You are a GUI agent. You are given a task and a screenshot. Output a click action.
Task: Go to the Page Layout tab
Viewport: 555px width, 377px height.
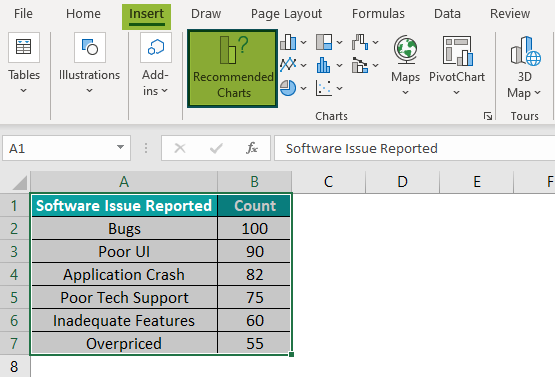pyautogui.click(x=286, y=14)
